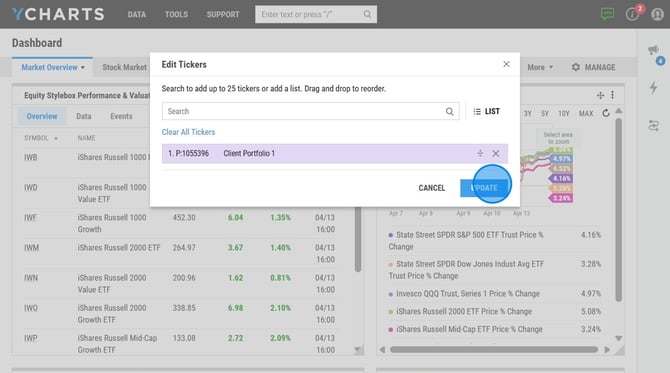Click the chart horizontal scrollbar
This screenshot has height=373, width=670.
[x=494, y=350]
